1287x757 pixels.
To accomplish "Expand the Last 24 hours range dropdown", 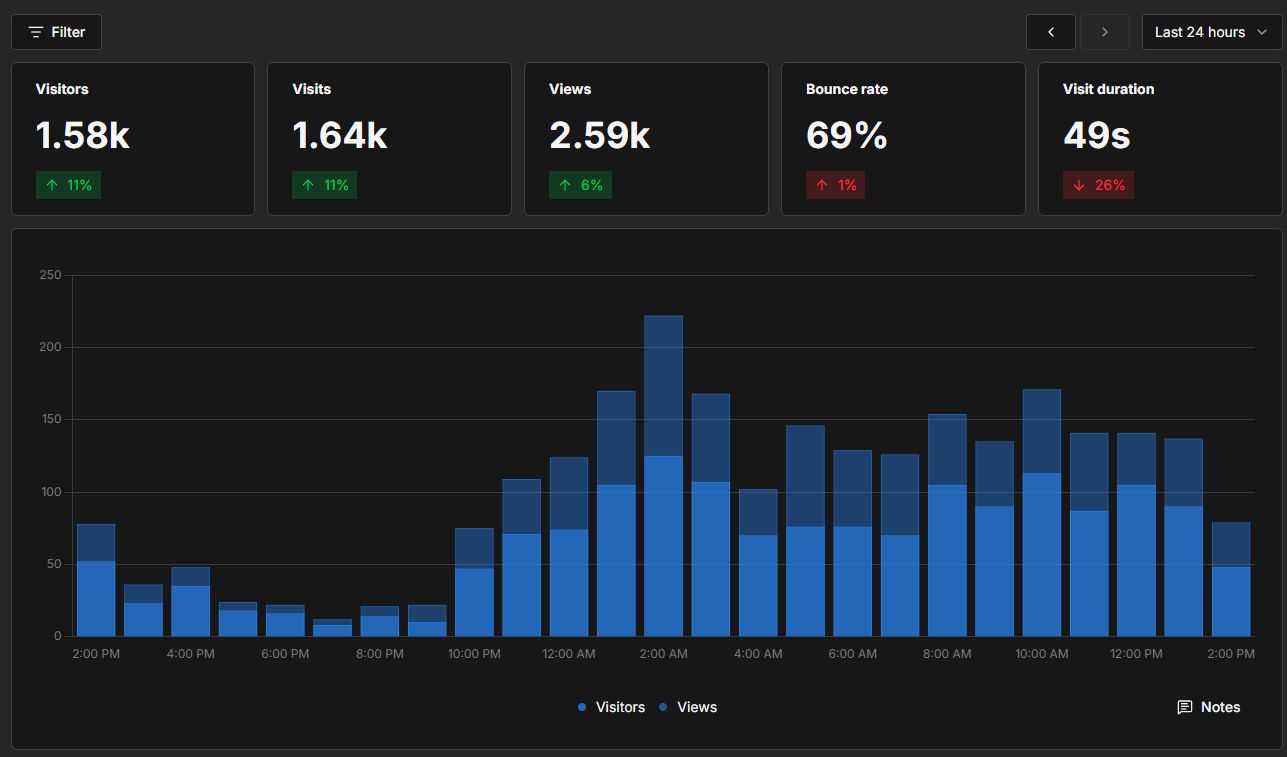I will click(x=1211, y=32).
